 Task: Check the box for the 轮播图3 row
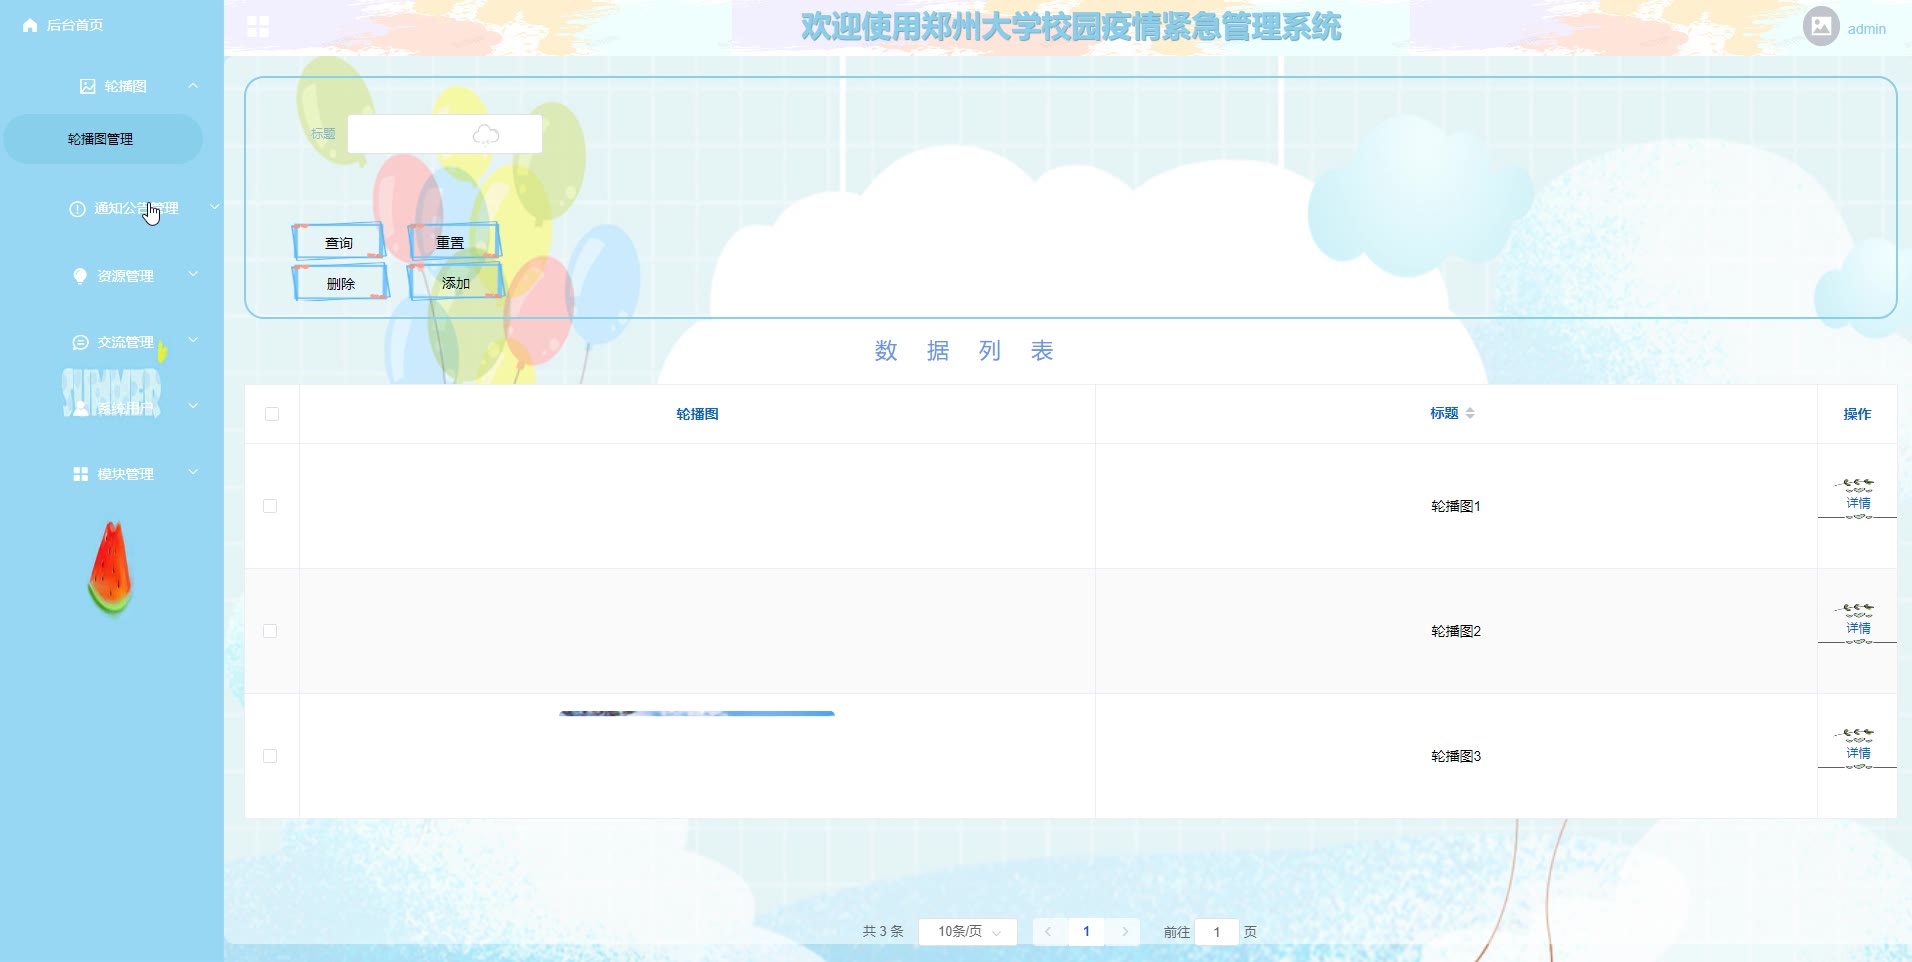tap(270, 756)
